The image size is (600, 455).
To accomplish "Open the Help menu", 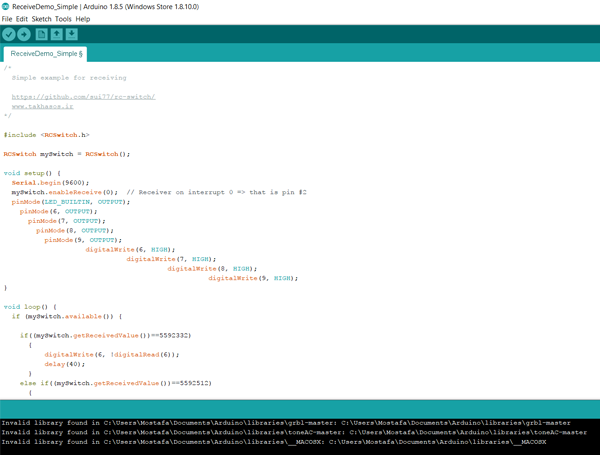I will pos(83,19).
